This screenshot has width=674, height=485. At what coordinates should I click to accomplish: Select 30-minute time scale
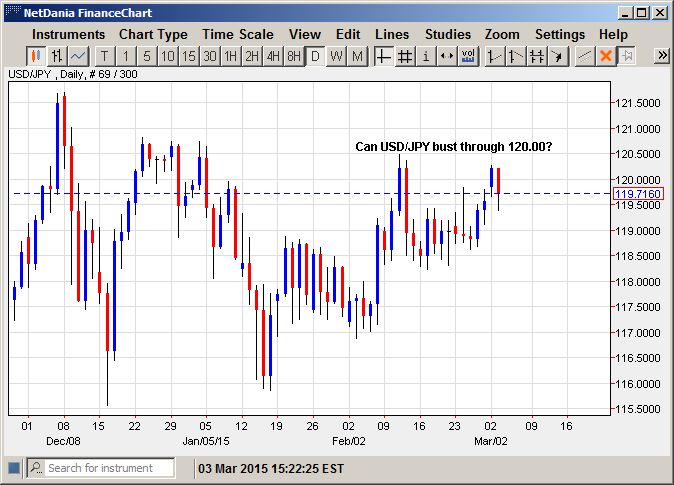pos(210,56)
